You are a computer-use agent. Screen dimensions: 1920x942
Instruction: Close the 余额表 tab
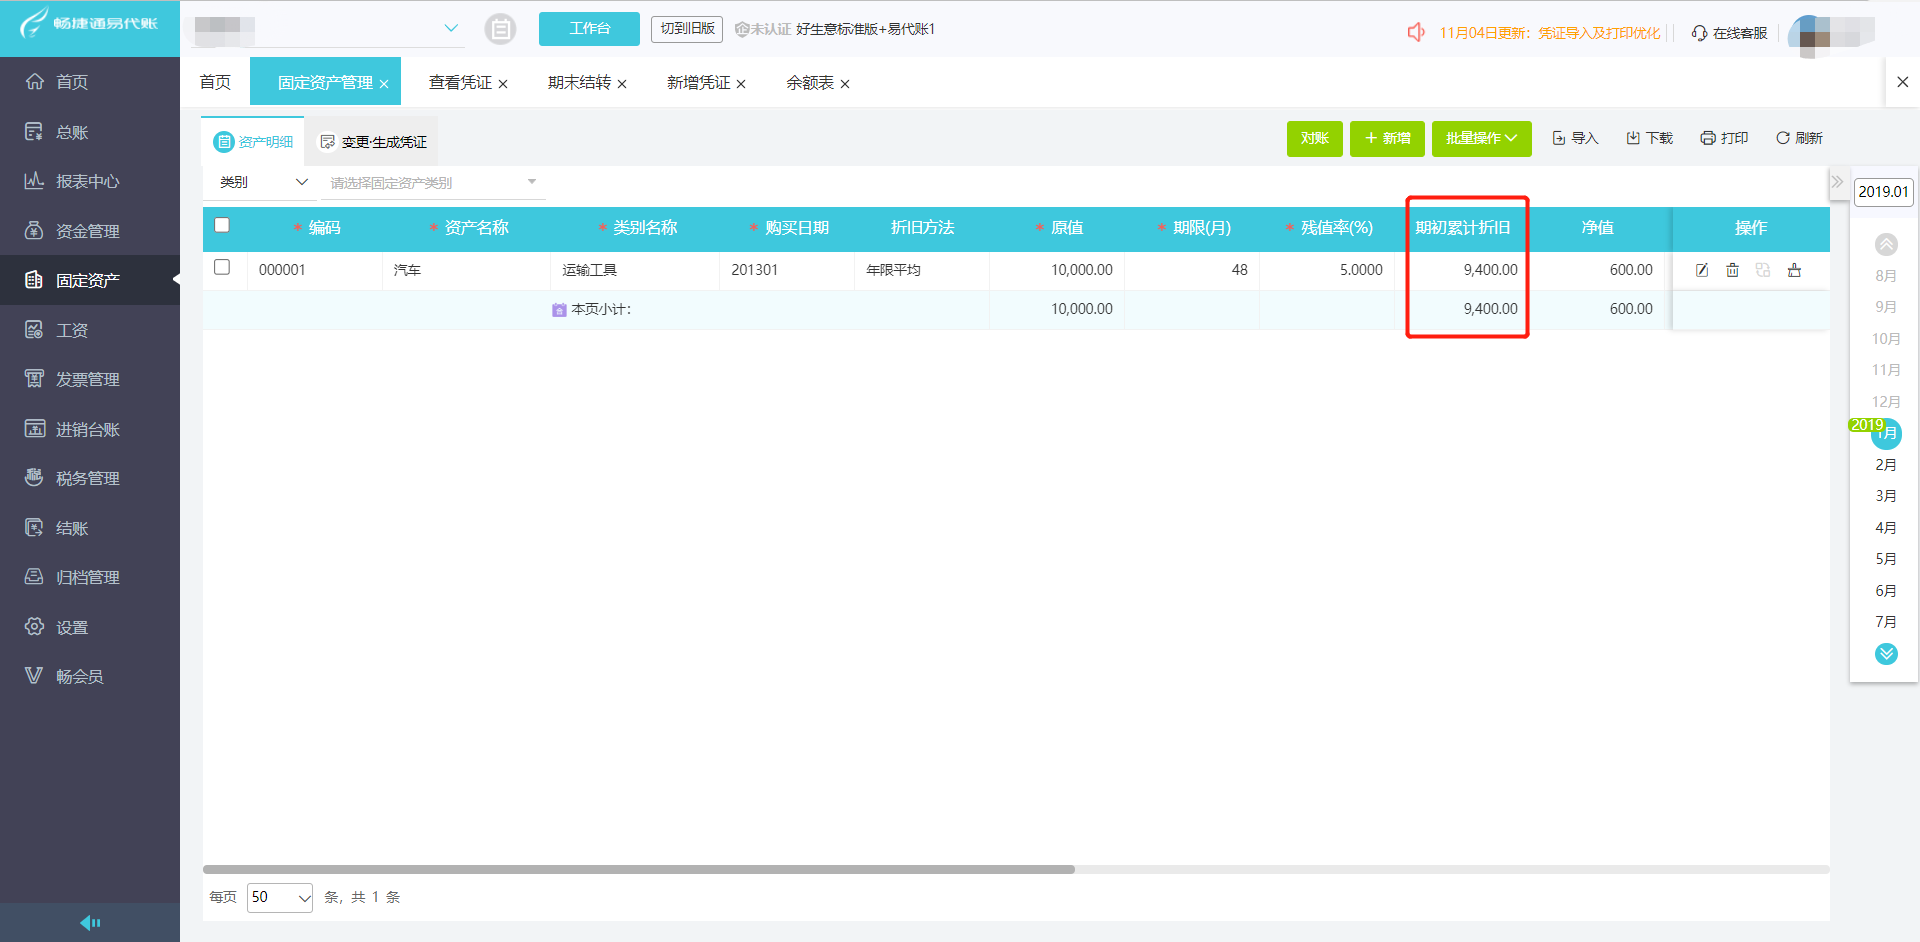(x=845, y=84)
